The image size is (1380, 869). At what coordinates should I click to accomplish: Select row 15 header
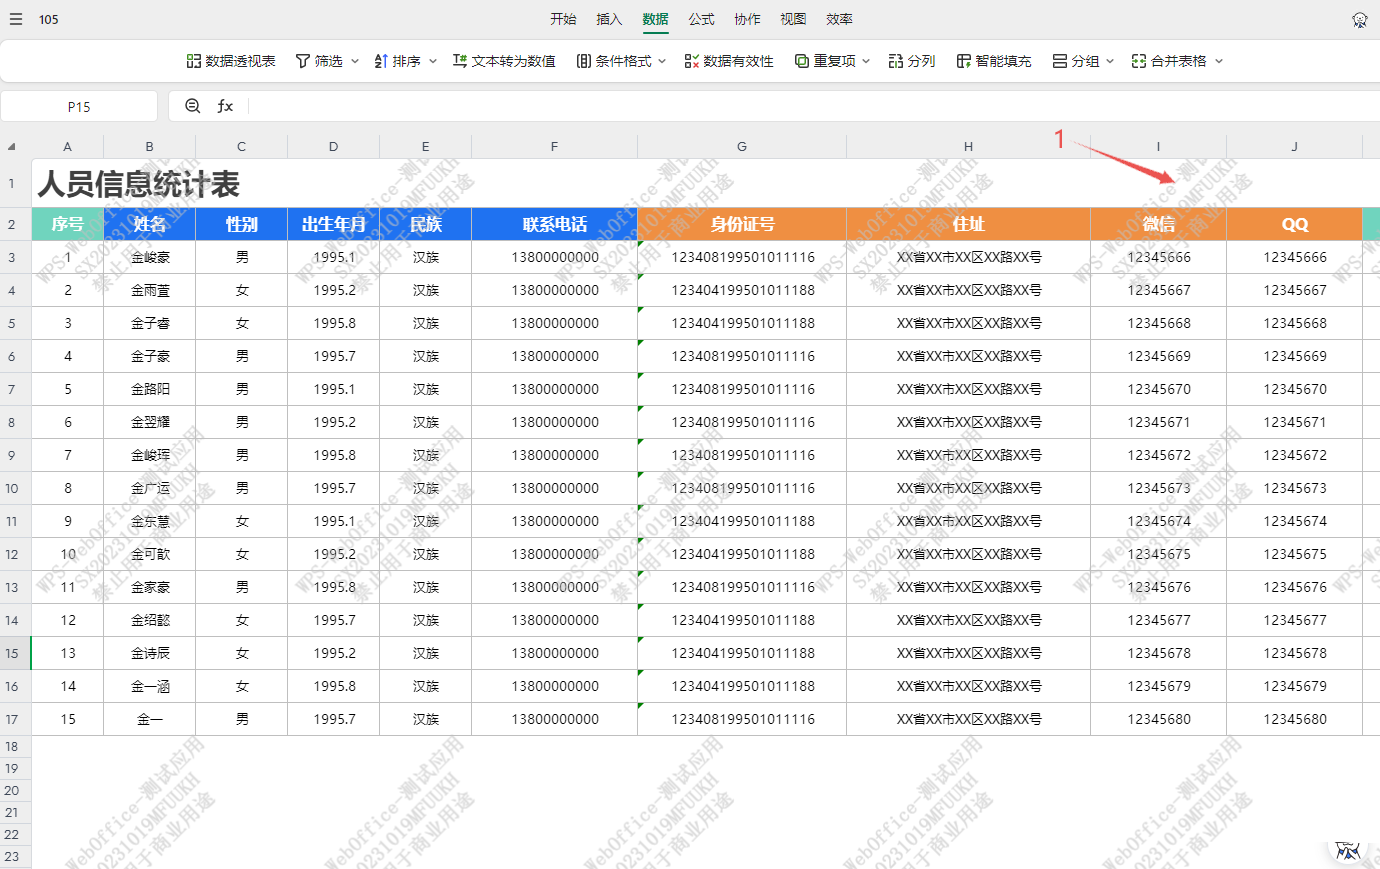tap(15, 653)
